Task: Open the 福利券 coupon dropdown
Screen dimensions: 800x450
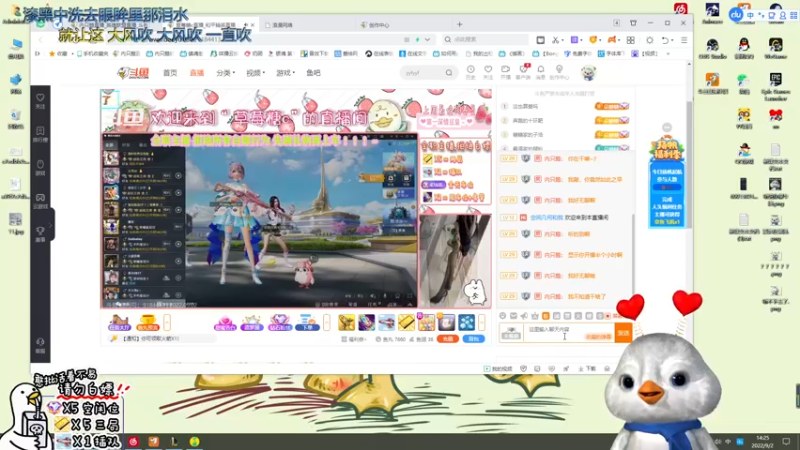Action: (354, 339)
